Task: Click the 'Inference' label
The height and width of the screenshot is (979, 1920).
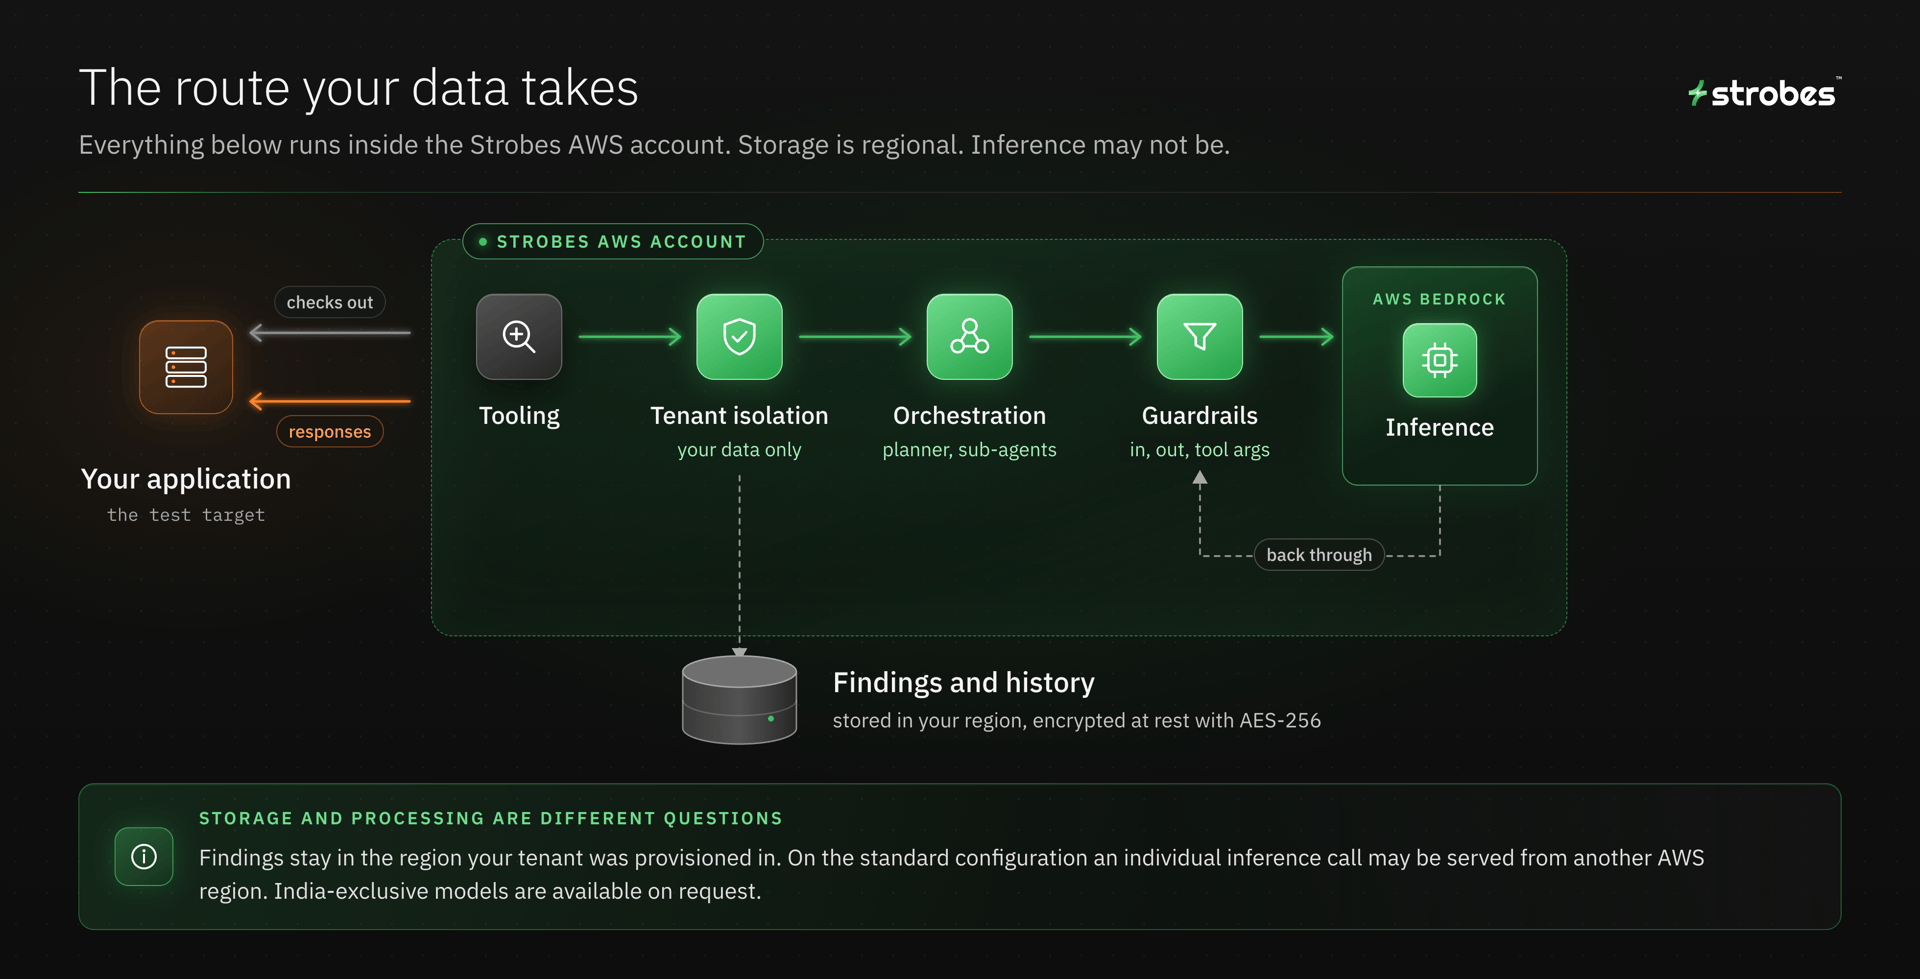Action: (1439, 428)
